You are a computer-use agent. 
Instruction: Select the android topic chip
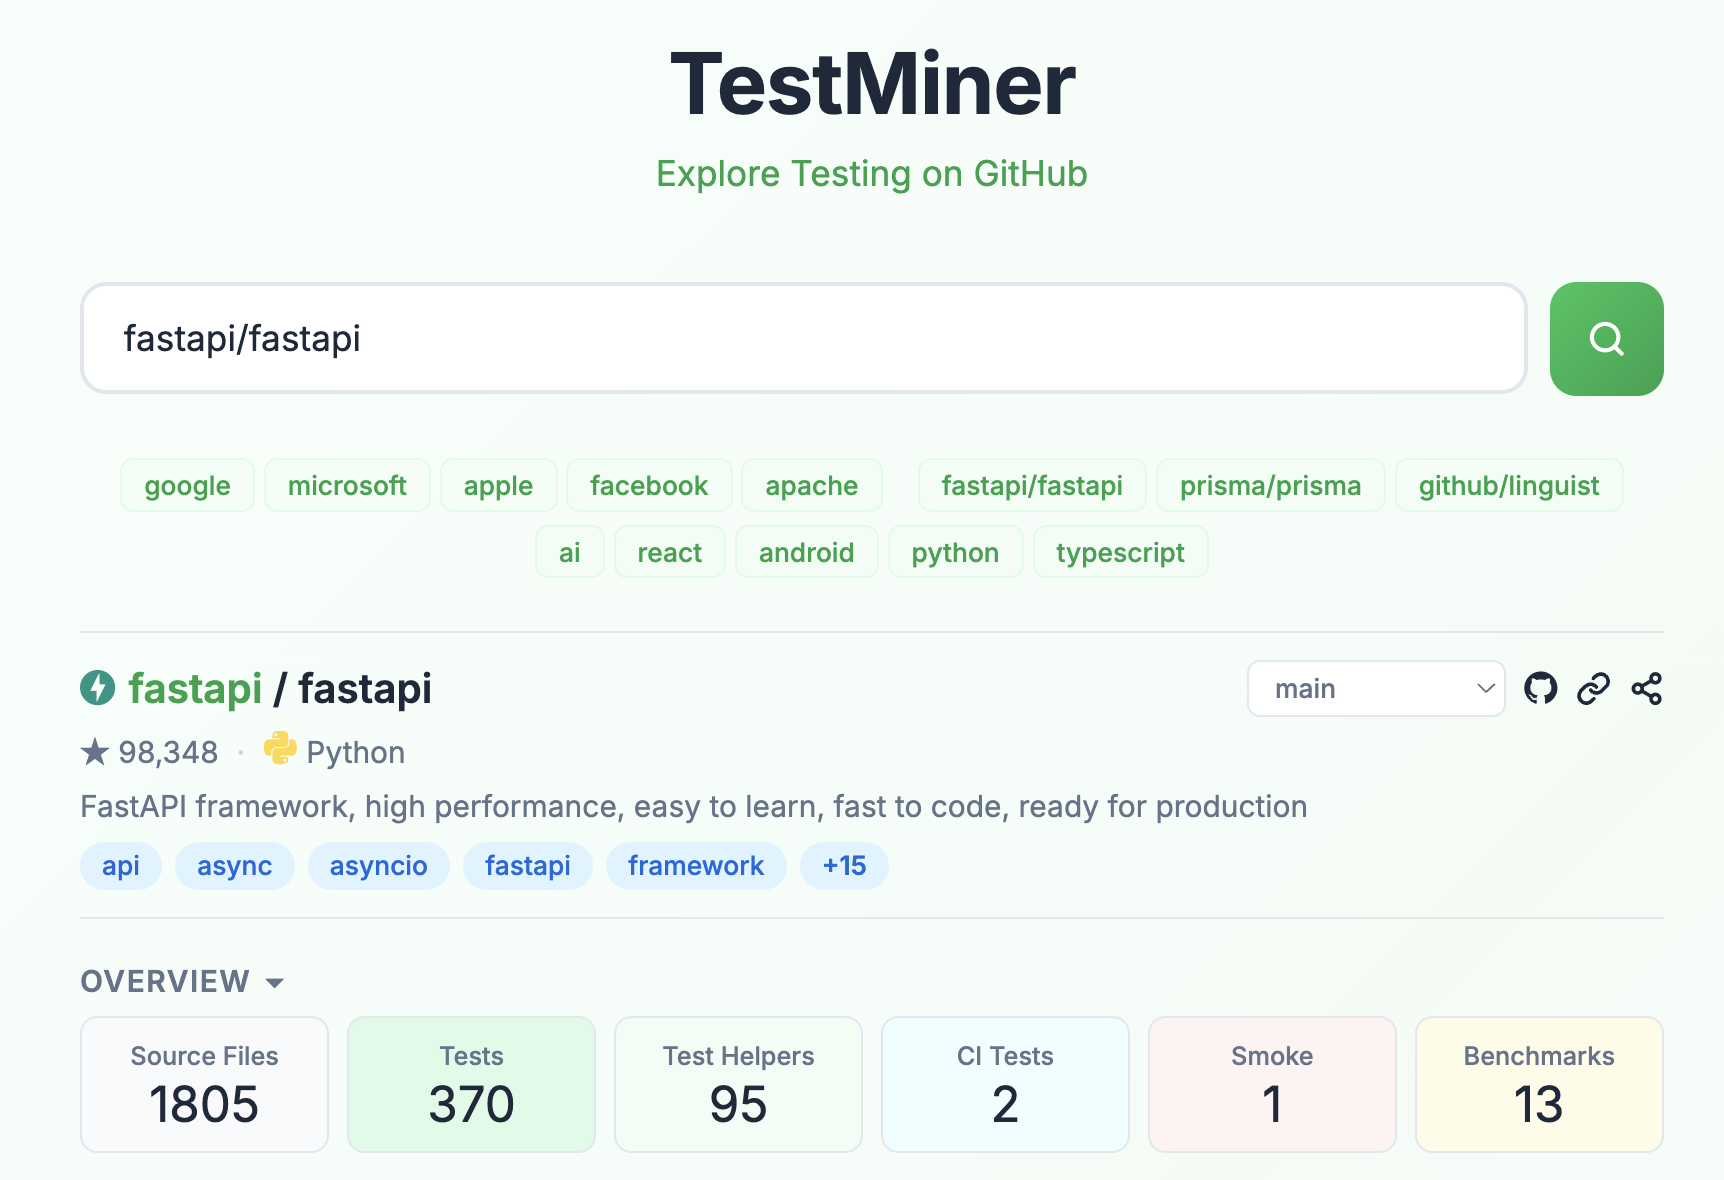807,552
